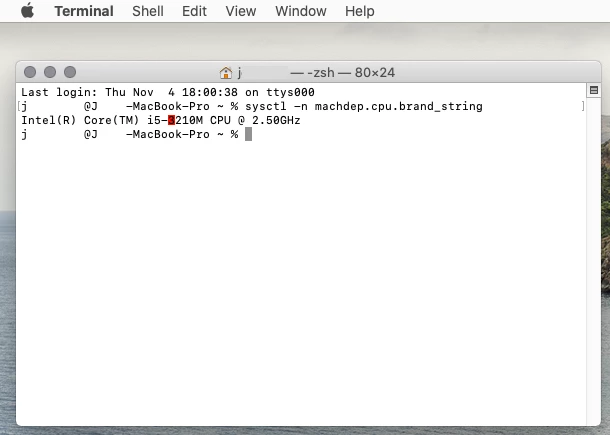Open the Window menu
Screen dimensions: 610x435
tap(301, 11)
